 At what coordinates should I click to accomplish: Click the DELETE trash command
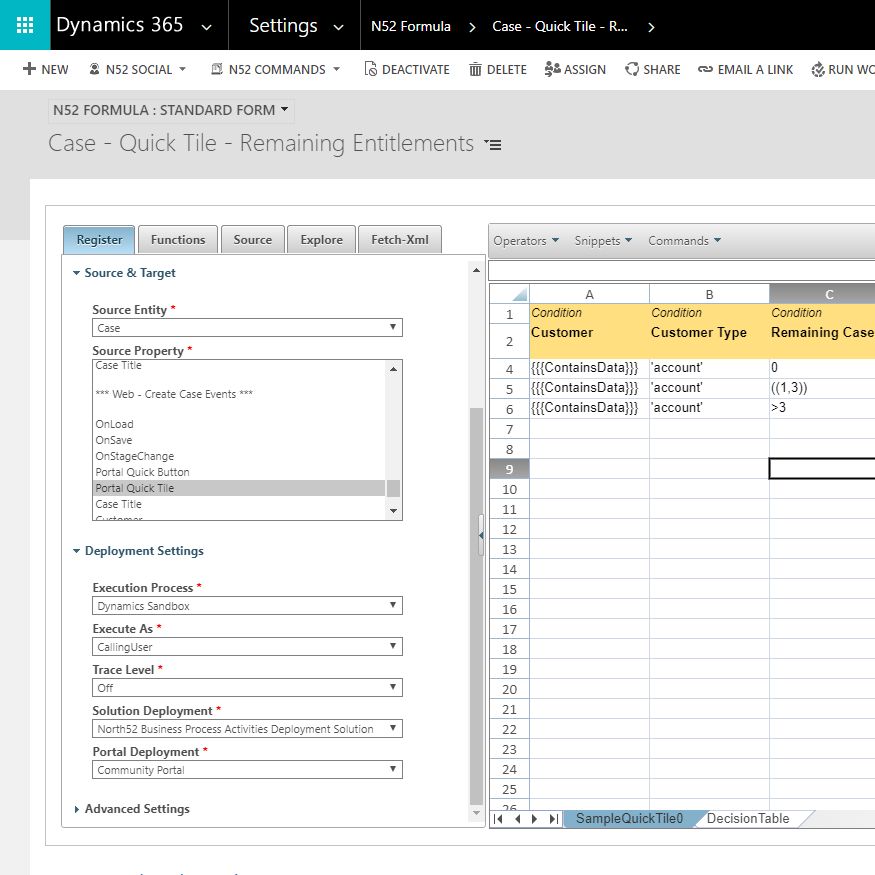tap(498, 69)
